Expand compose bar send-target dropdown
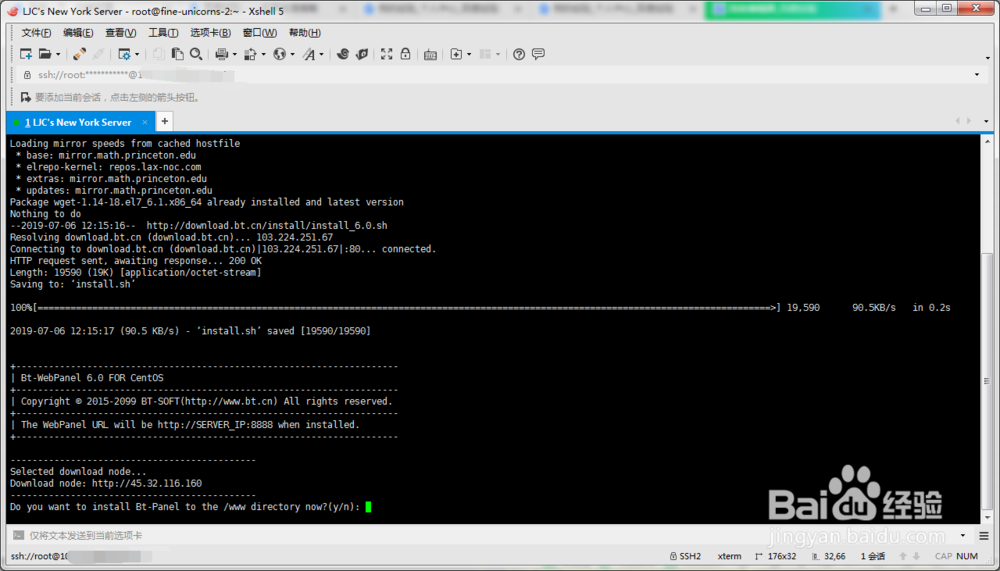This screenshot has height=571, width=1000. tap(963, 536)
